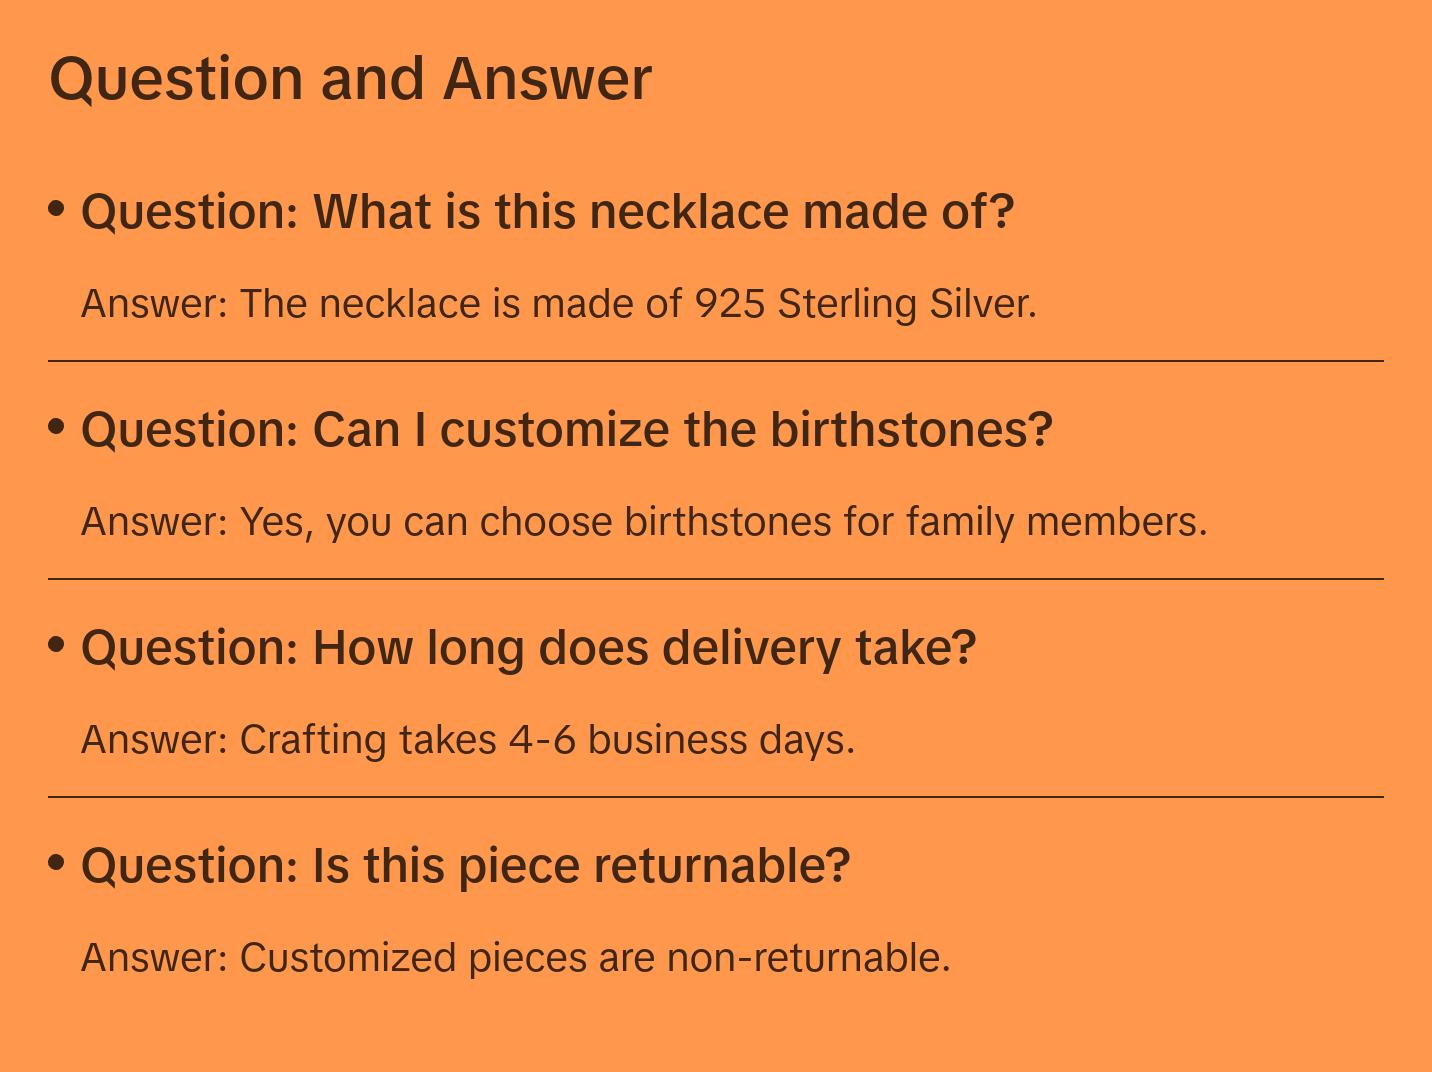Select the delivery time question
Viewport: 1432px width, 1072px height.
[x=528, y=648]
